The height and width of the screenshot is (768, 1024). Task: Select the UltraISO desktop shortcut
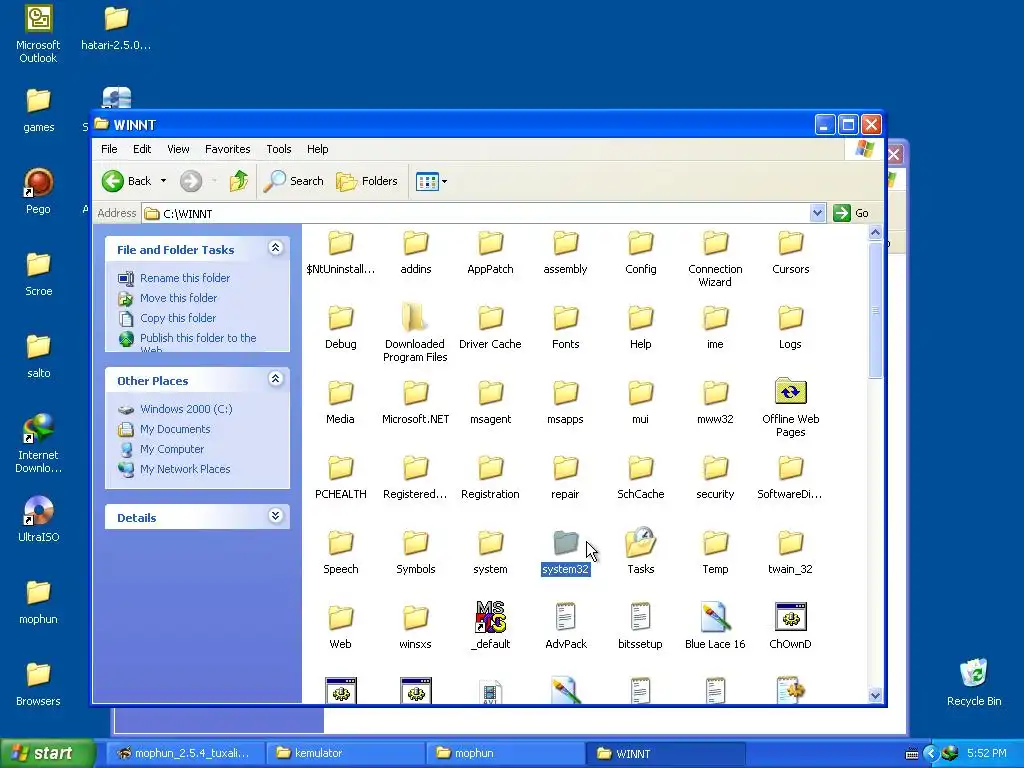(39, 520)
